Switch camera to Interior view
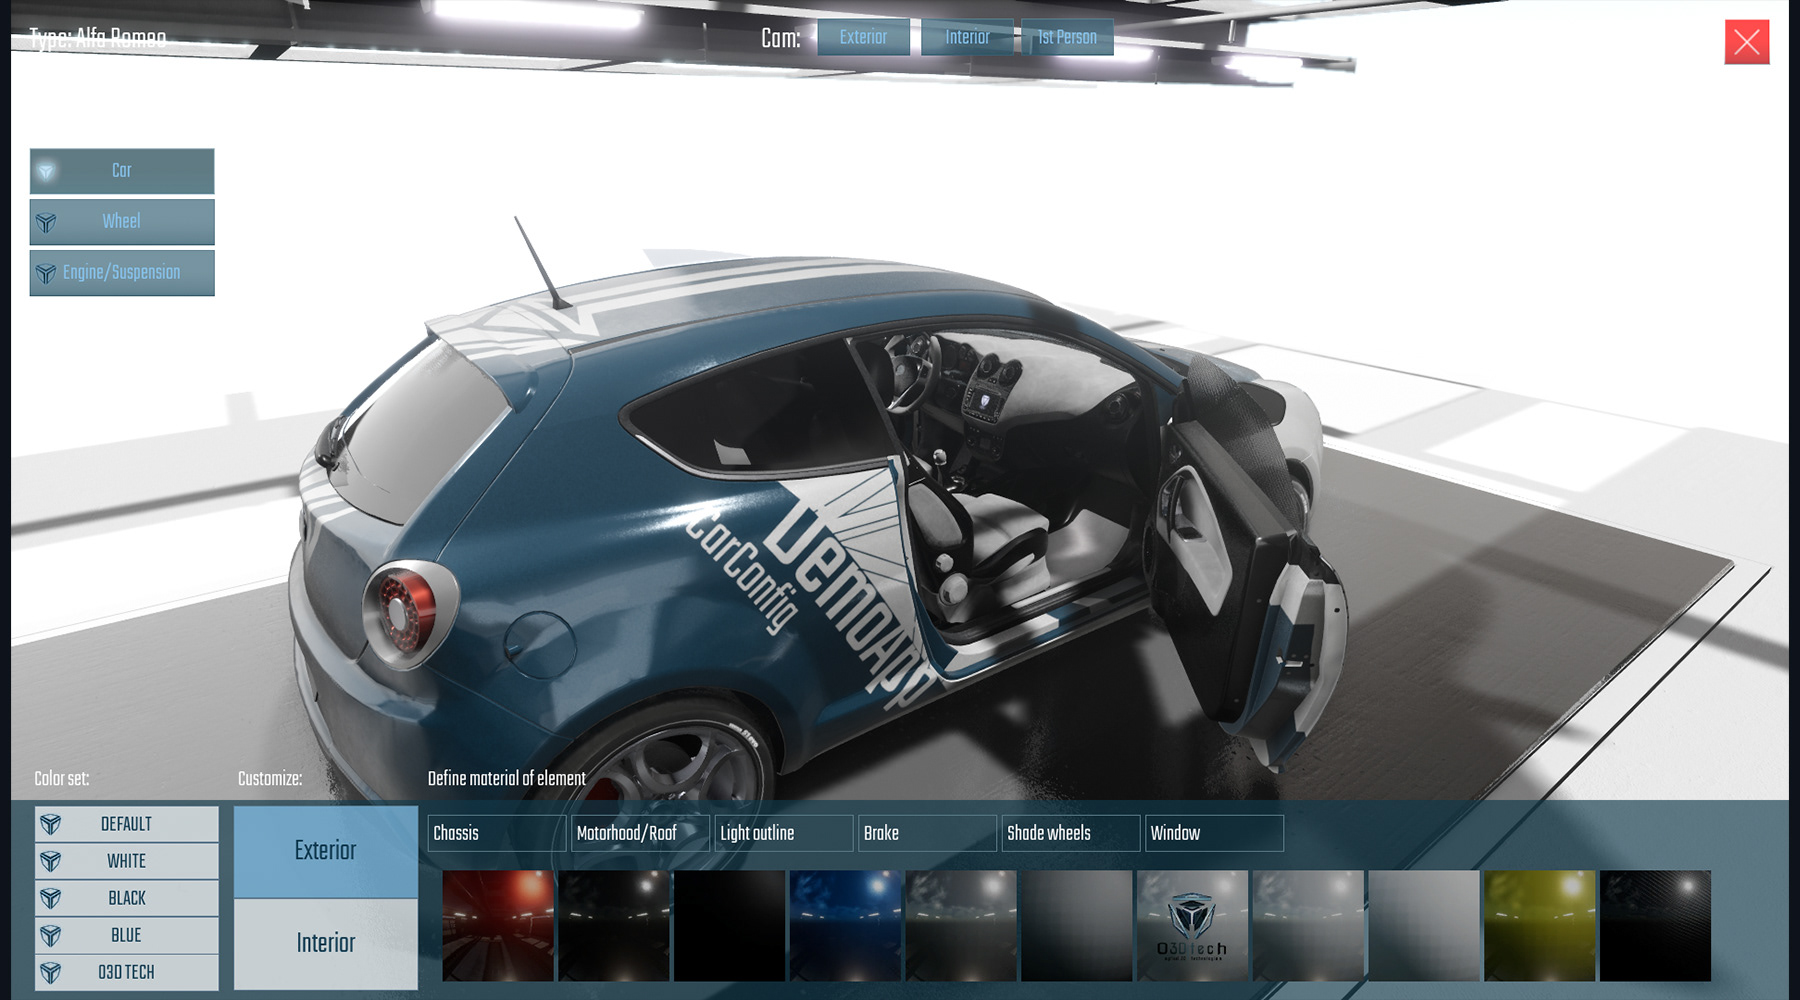This screenshot has width=1800, height=1000. tap(967, 37)
